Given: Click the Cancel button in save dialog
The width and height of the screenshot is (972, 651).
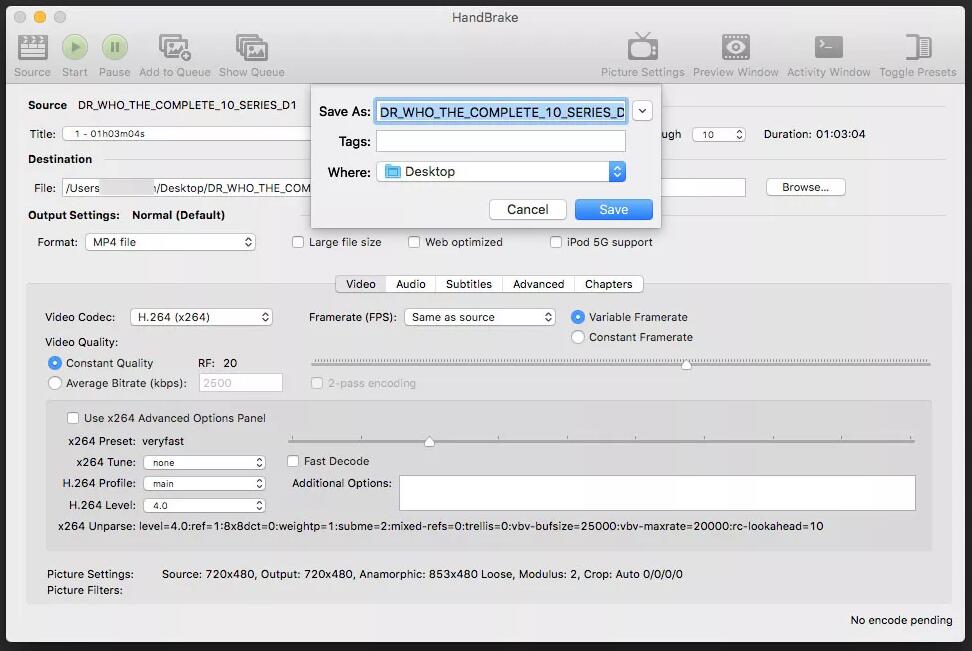Looking at the screenshot, I should (x=528, y=210).
